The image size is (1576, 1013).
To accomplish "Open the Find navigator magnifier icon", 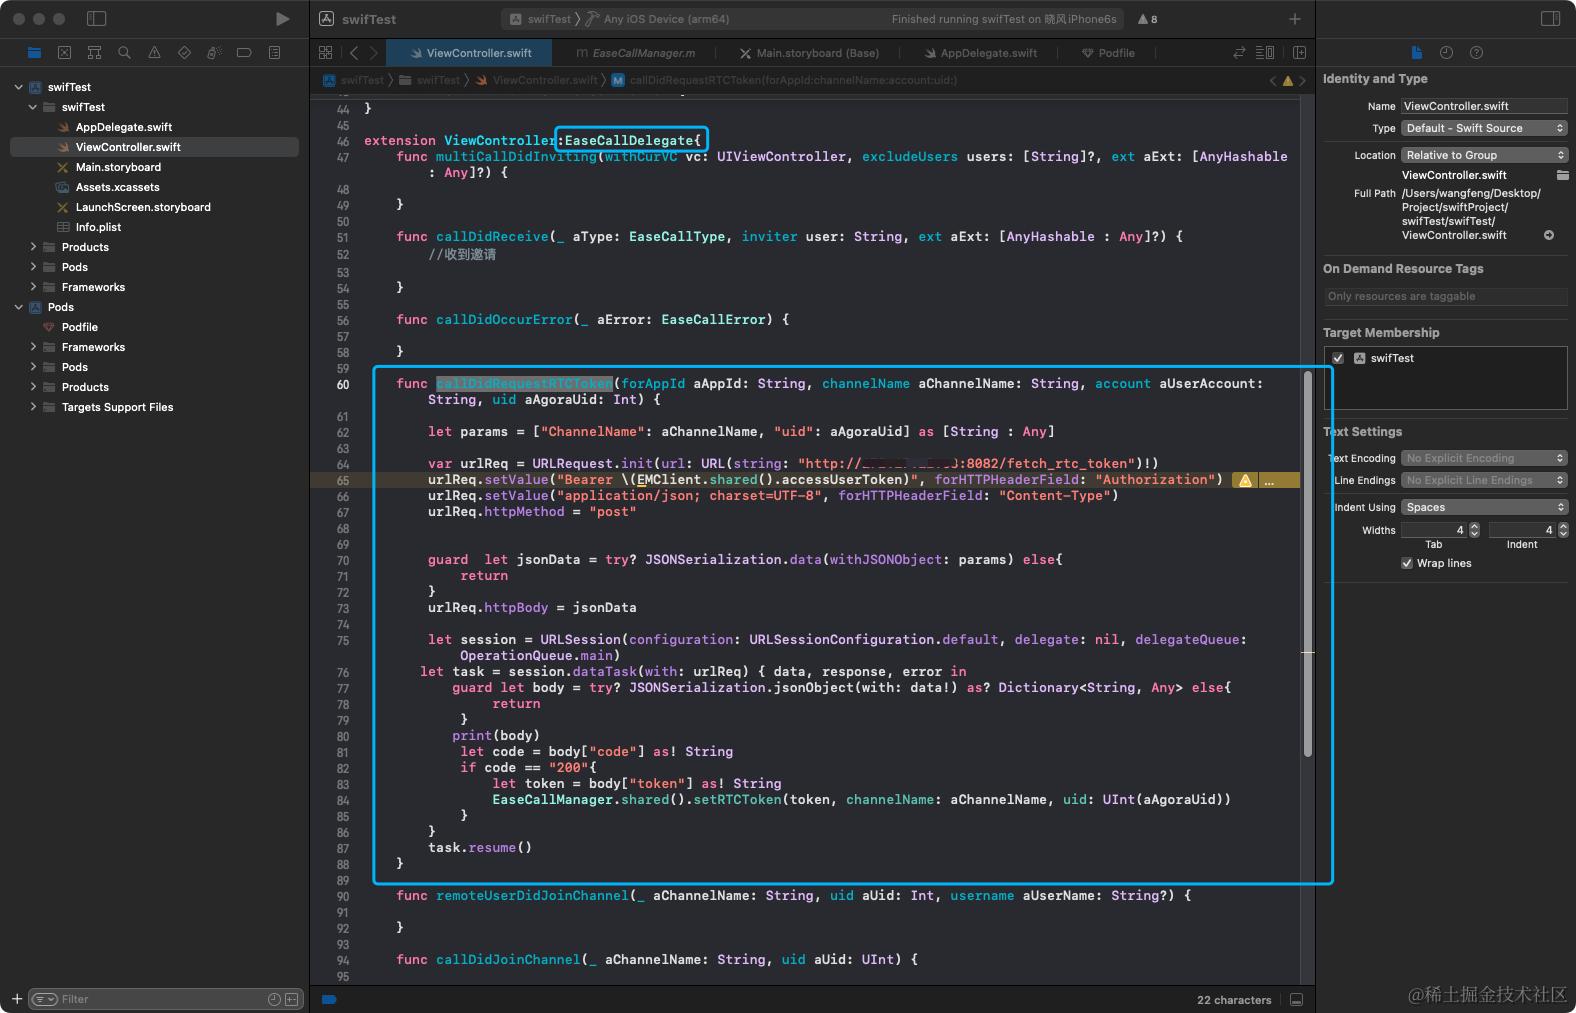I will [124, 53].
